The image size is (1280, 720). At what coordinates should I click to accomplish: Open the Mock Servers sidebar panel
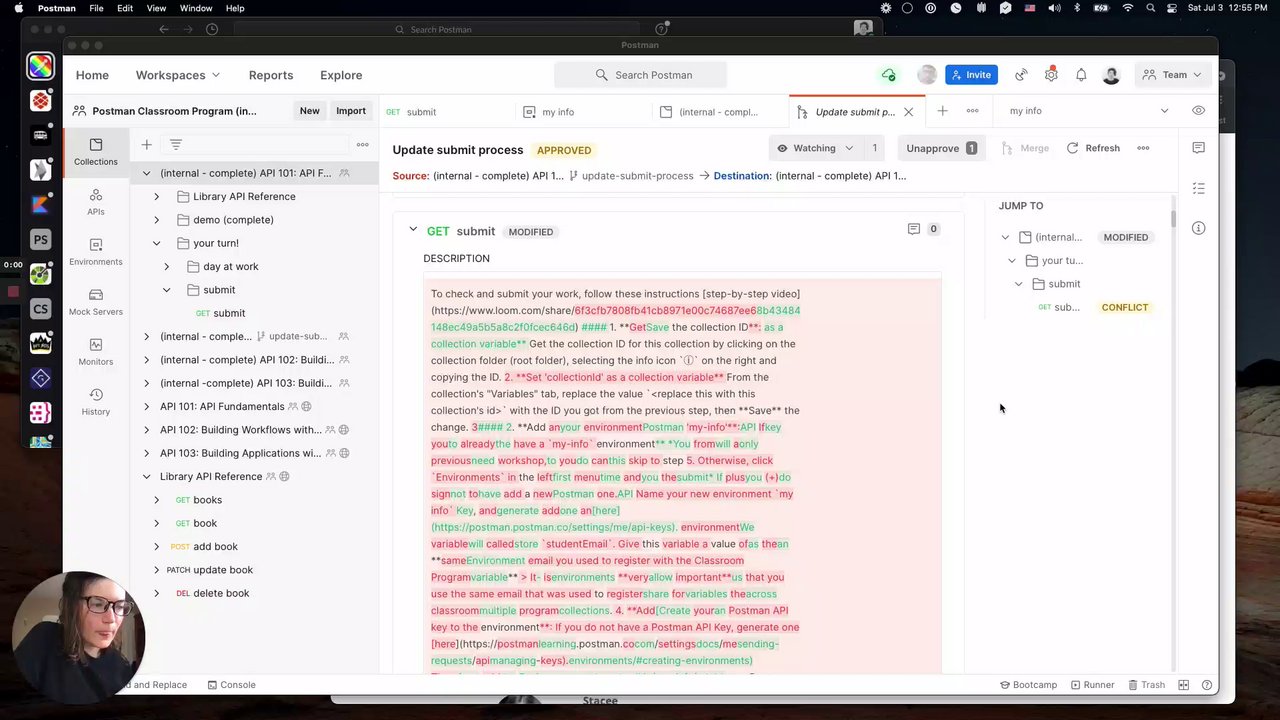(x=95, y=302)
